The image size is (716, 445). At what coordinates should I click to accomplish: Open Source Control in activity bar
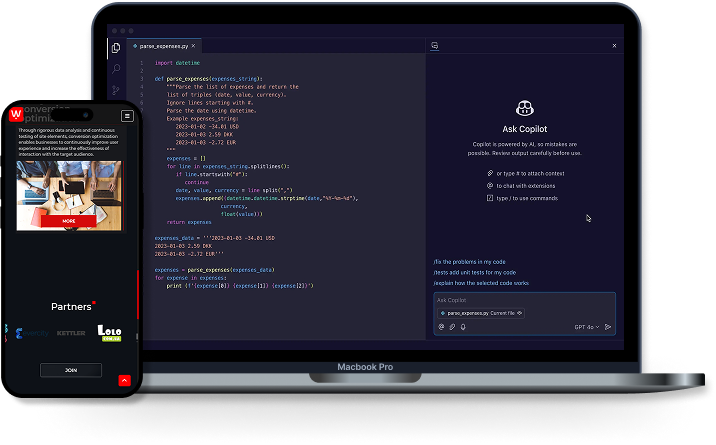[x=117, y=90]
